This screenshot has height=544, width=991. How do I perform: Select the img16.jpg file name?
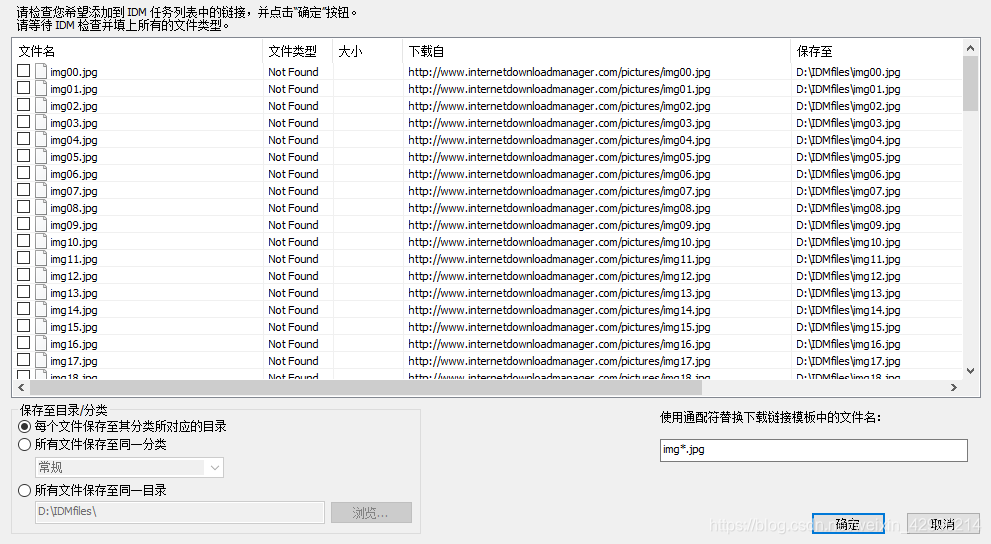(74, 344)
